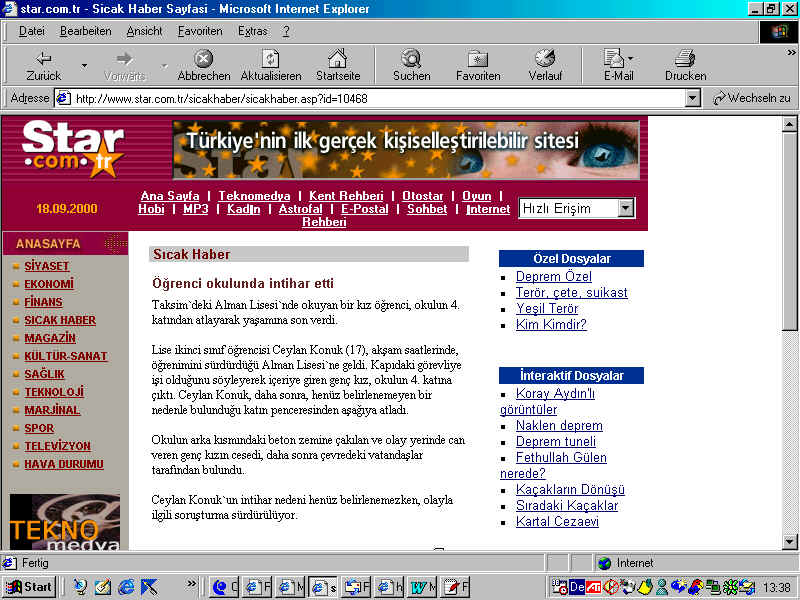The width and height of the screenshot is (800, 600).
Task: Open the Zurück history dropdown arrow
Action: coord(84,66)
